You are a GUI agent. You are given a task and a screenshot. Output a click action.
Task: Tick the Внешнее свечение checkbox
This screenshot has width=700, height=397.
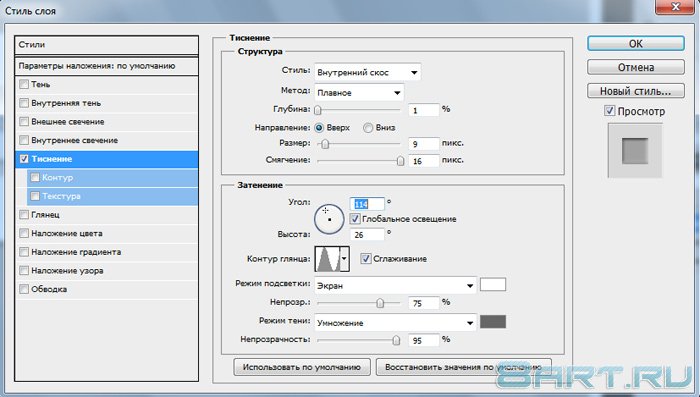point(24,121)
